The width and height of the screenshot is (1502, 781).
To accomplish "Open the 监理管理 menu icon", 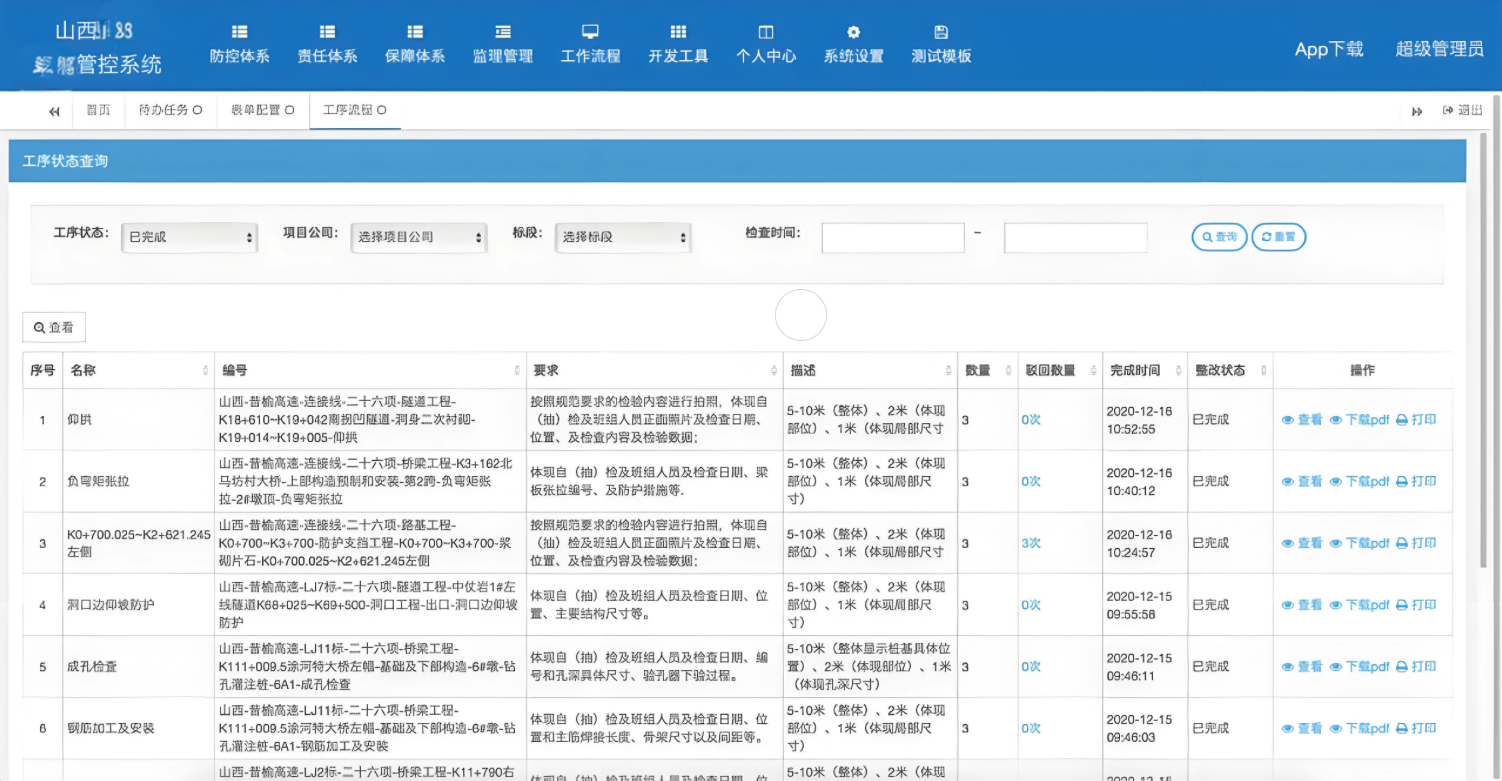I will (503, 32).
